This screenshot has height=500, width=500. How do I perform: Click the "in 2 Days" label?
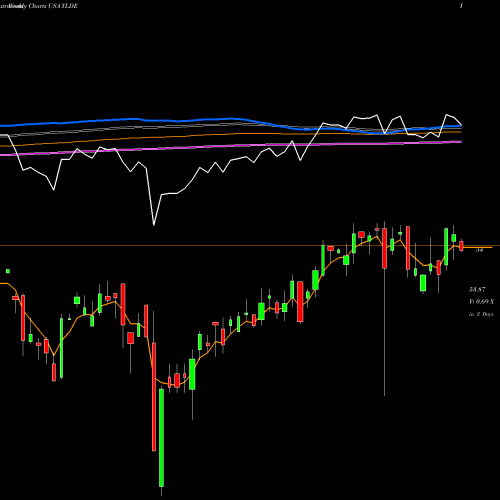(481, 314)
